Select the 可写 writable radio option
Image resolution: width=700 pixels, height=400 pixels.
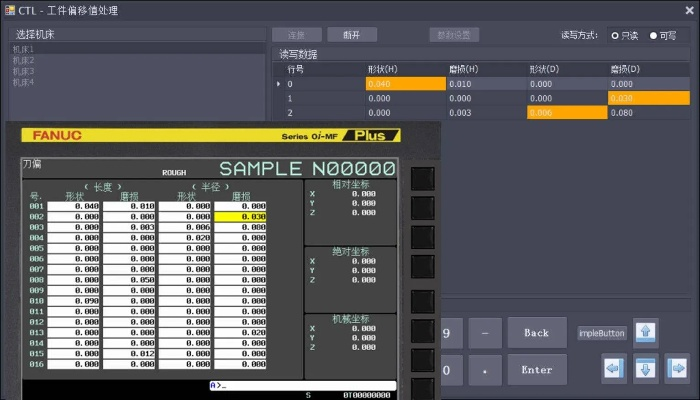click(x=654, y=35)
